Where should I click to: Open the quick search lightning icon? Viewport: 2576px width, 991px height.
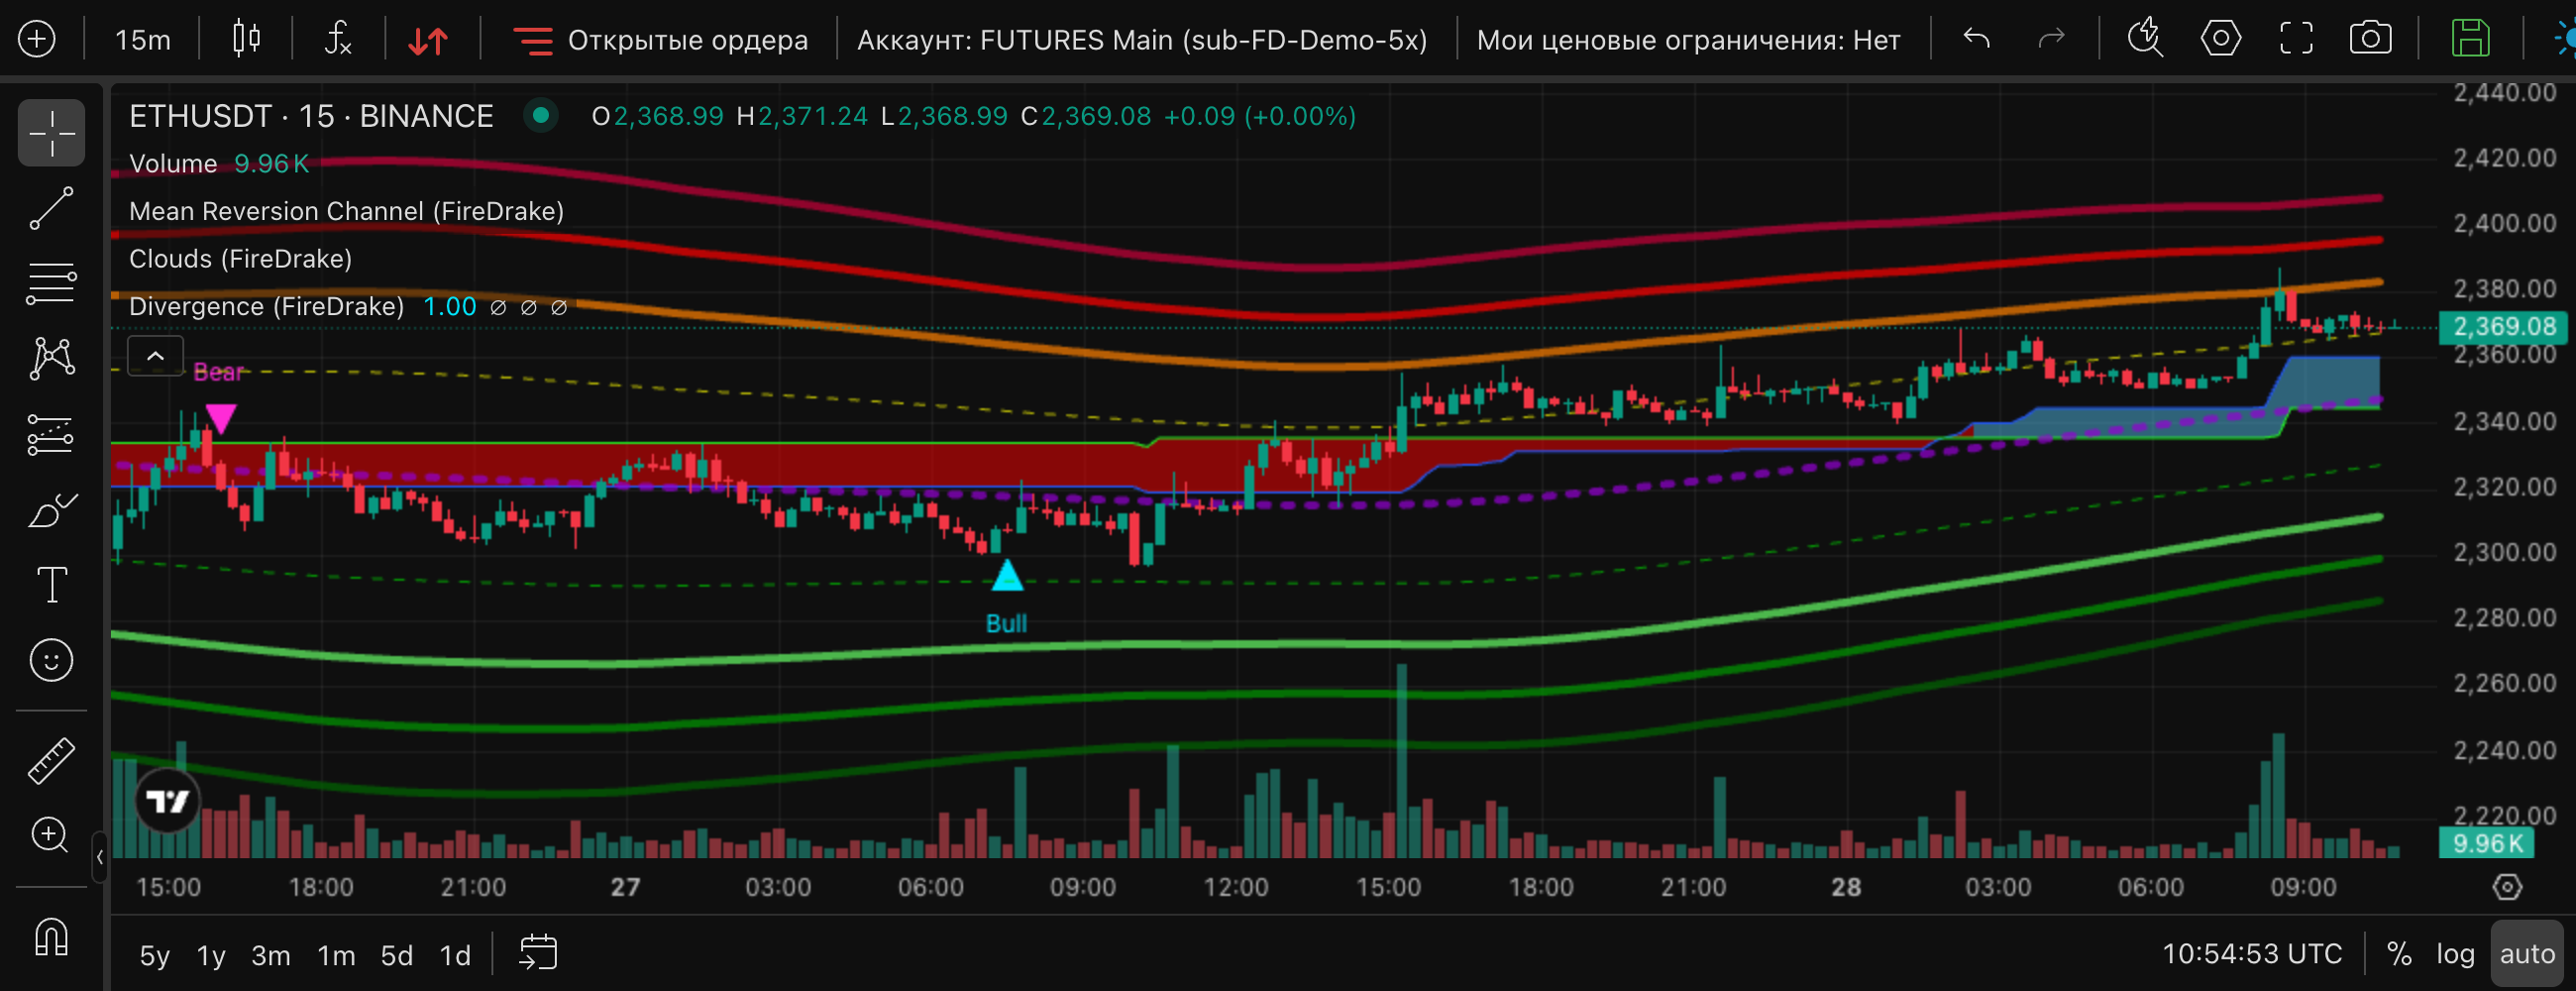[x=2145, y=39]
